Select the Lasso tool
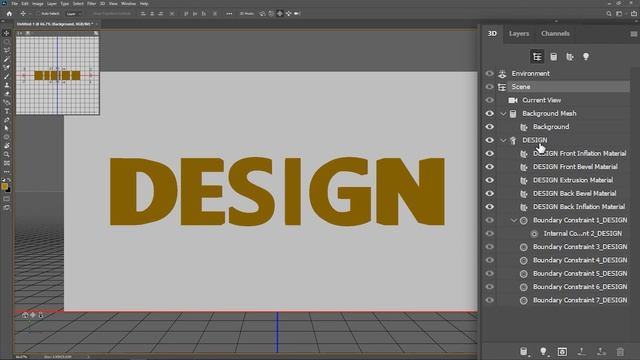 click(x=7, y=50)
